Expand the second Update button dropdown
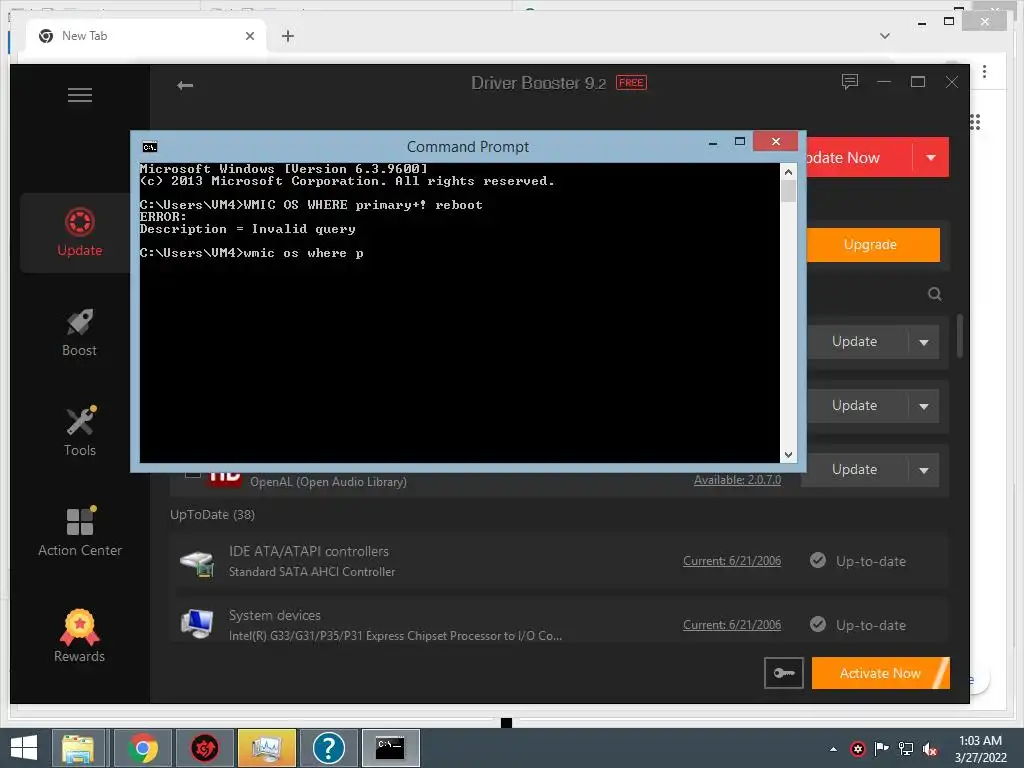Screen dimensions: 1024x768 [x=923, y=406]
